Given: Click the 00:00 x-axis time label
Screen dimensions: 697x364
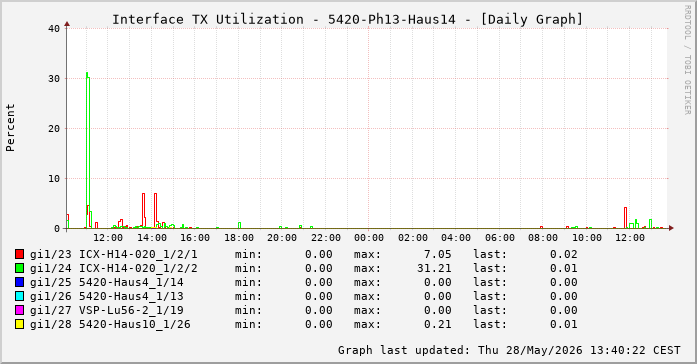Looking at the screenshot, I should pyautogui.click(x=369, y=238).
